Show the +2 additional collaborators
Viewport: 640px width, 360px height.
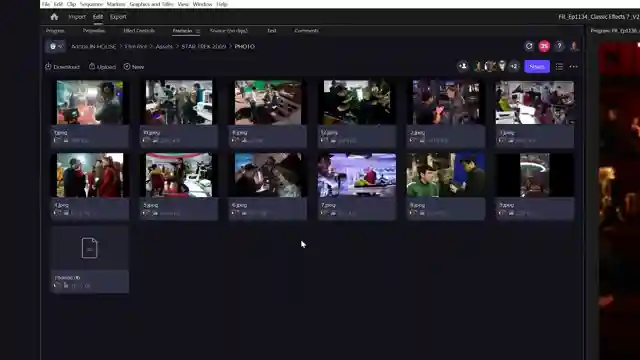point(514,66)
